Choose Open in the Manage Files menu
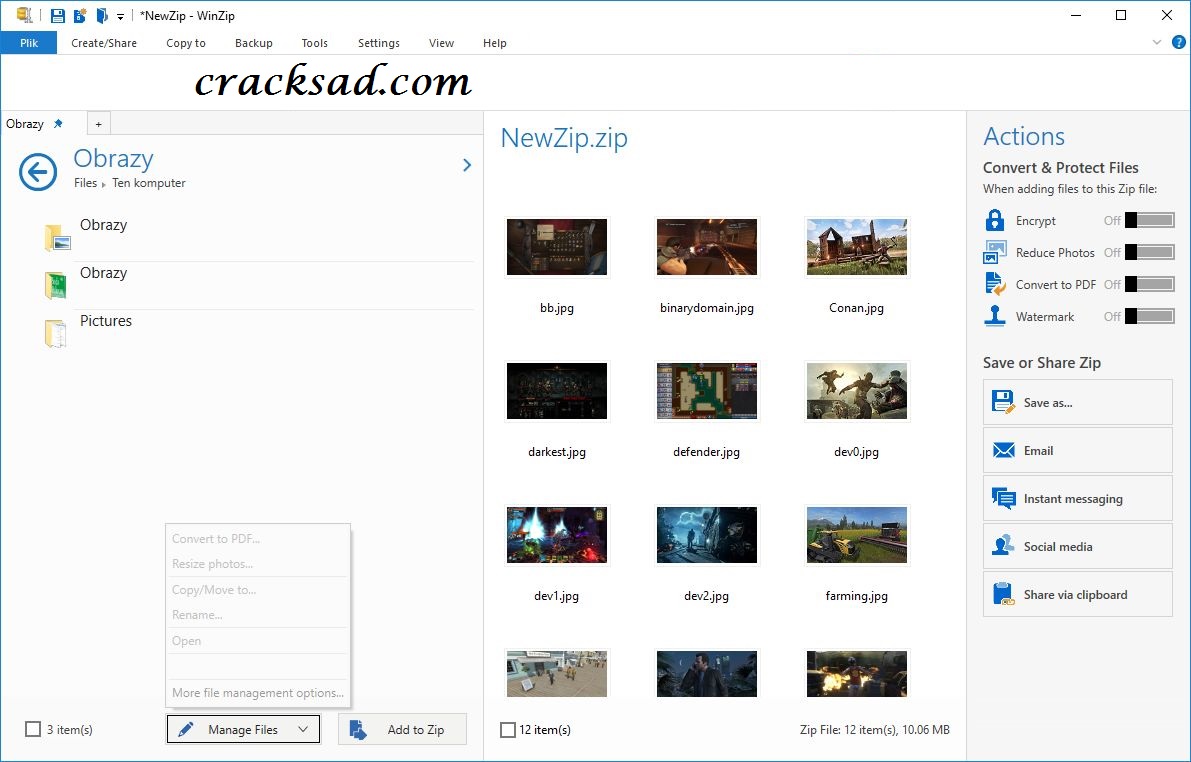The width and height of the screenshot is (1191, 762). 257,640
